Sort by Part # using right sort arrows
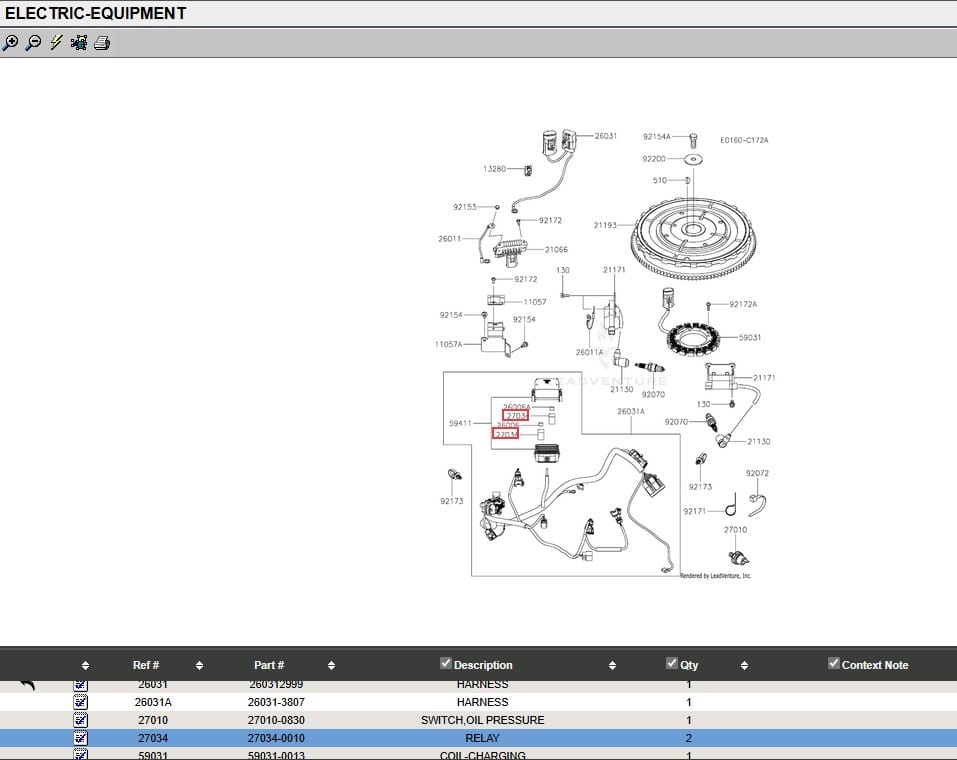The width and height of the screenshot is (957, 760). [x=331, y=665]
